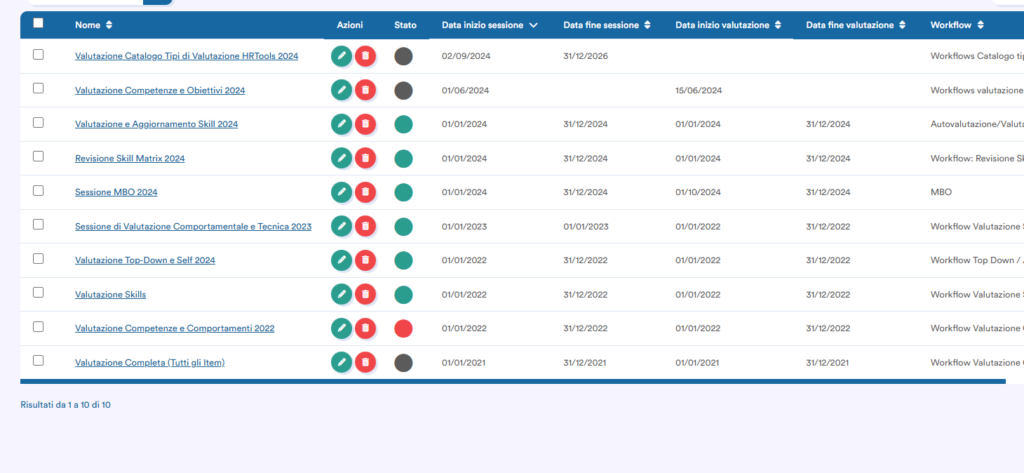The height and width of the screenshot is (473, 1024).
Task: Open Valutazione Catalogo Tipi di Valutazione HRTools 2024 link
Action: 187,56
